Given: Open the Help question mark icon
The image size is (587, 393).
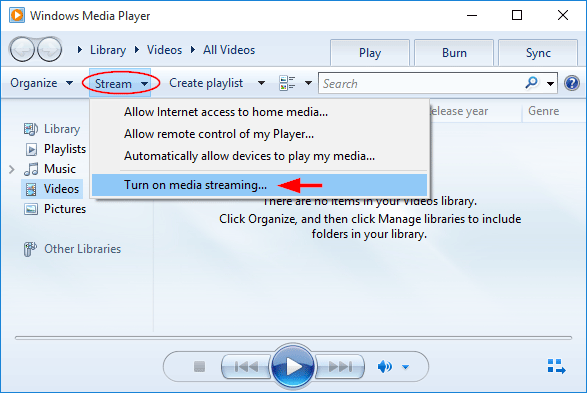Looking at the screenshot, I should [572, 83].
